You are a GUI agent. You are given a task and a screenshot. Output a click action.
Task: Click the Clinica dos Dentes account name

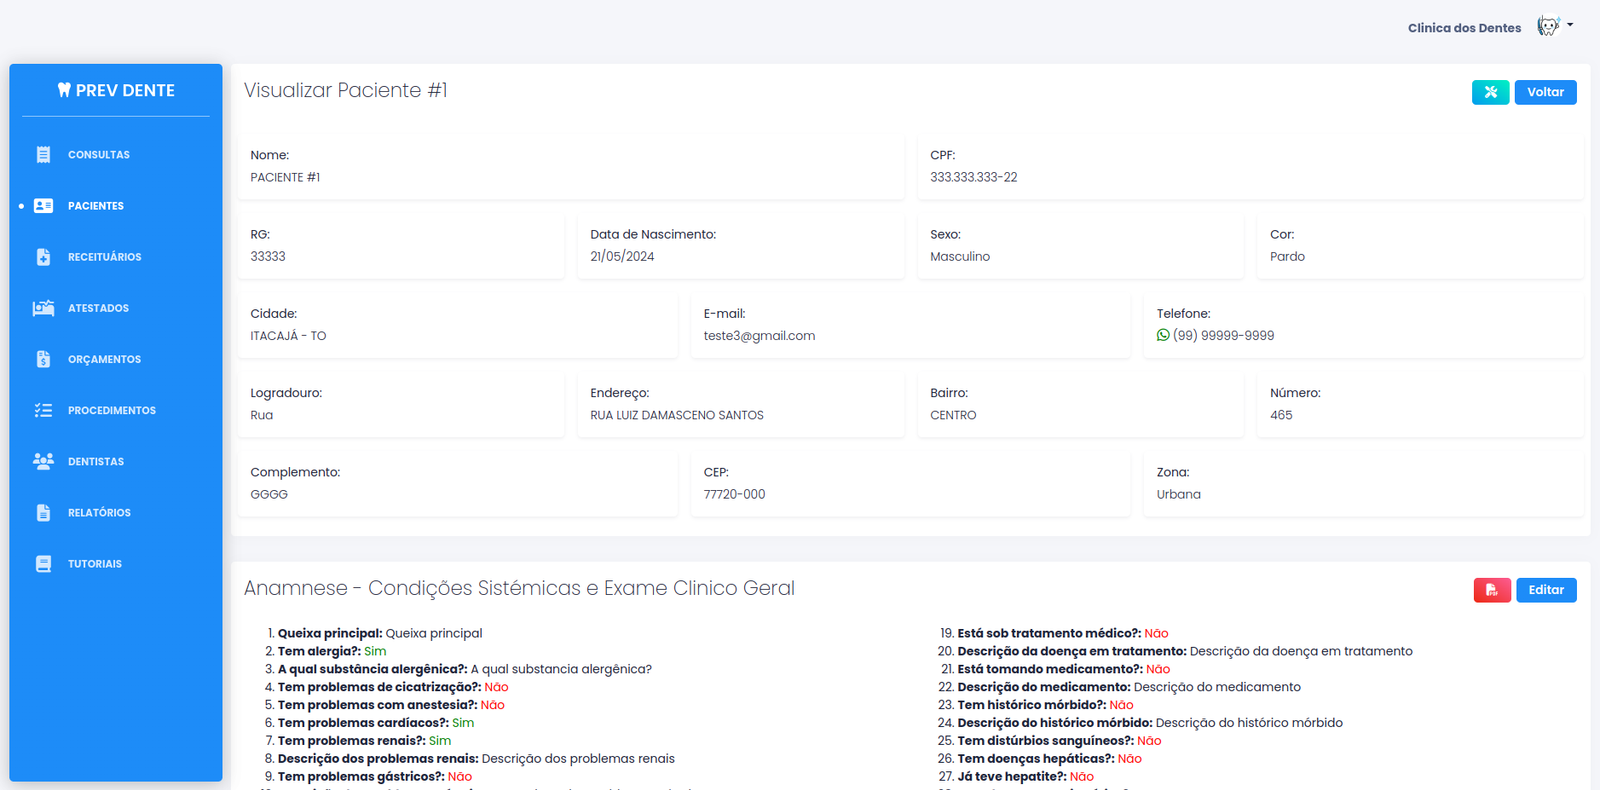1464,28
